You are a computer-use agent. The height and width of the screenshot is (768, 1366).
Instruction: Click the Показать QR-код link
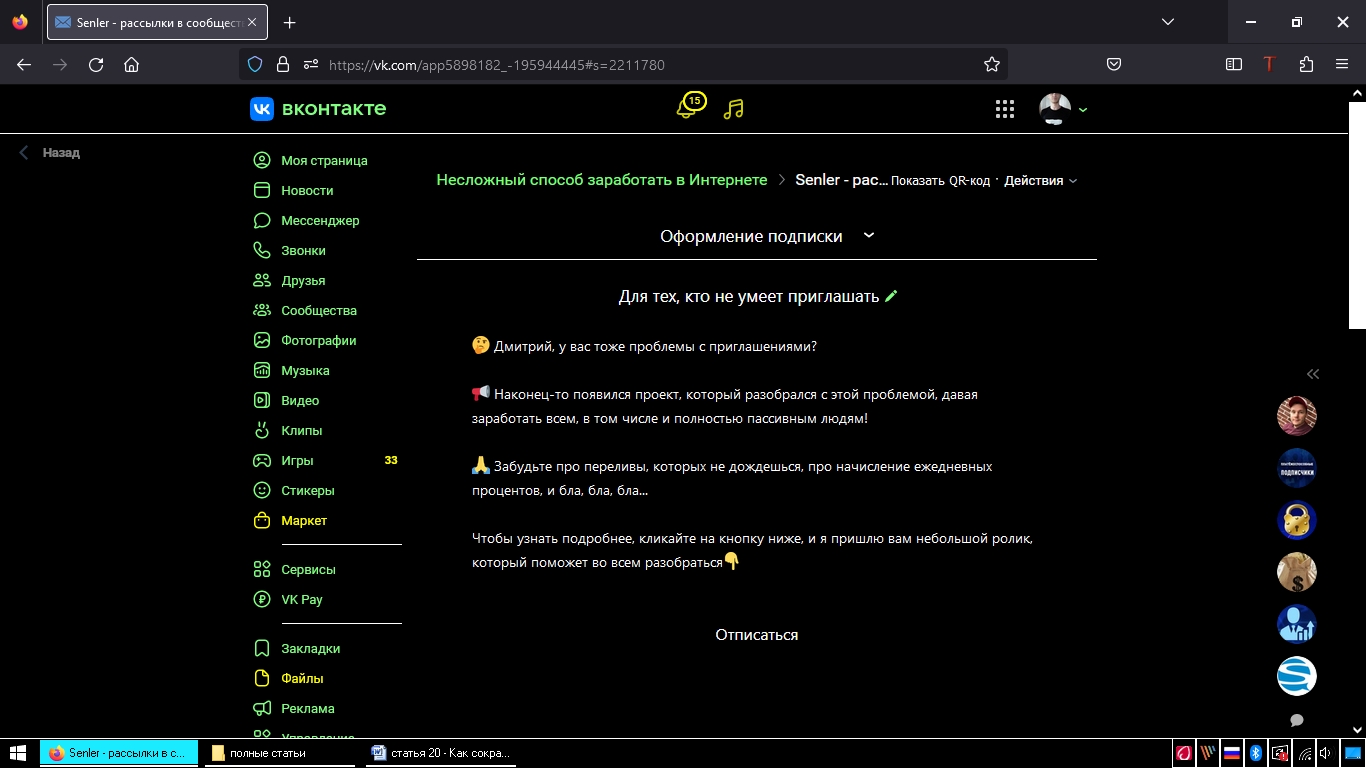940,181
